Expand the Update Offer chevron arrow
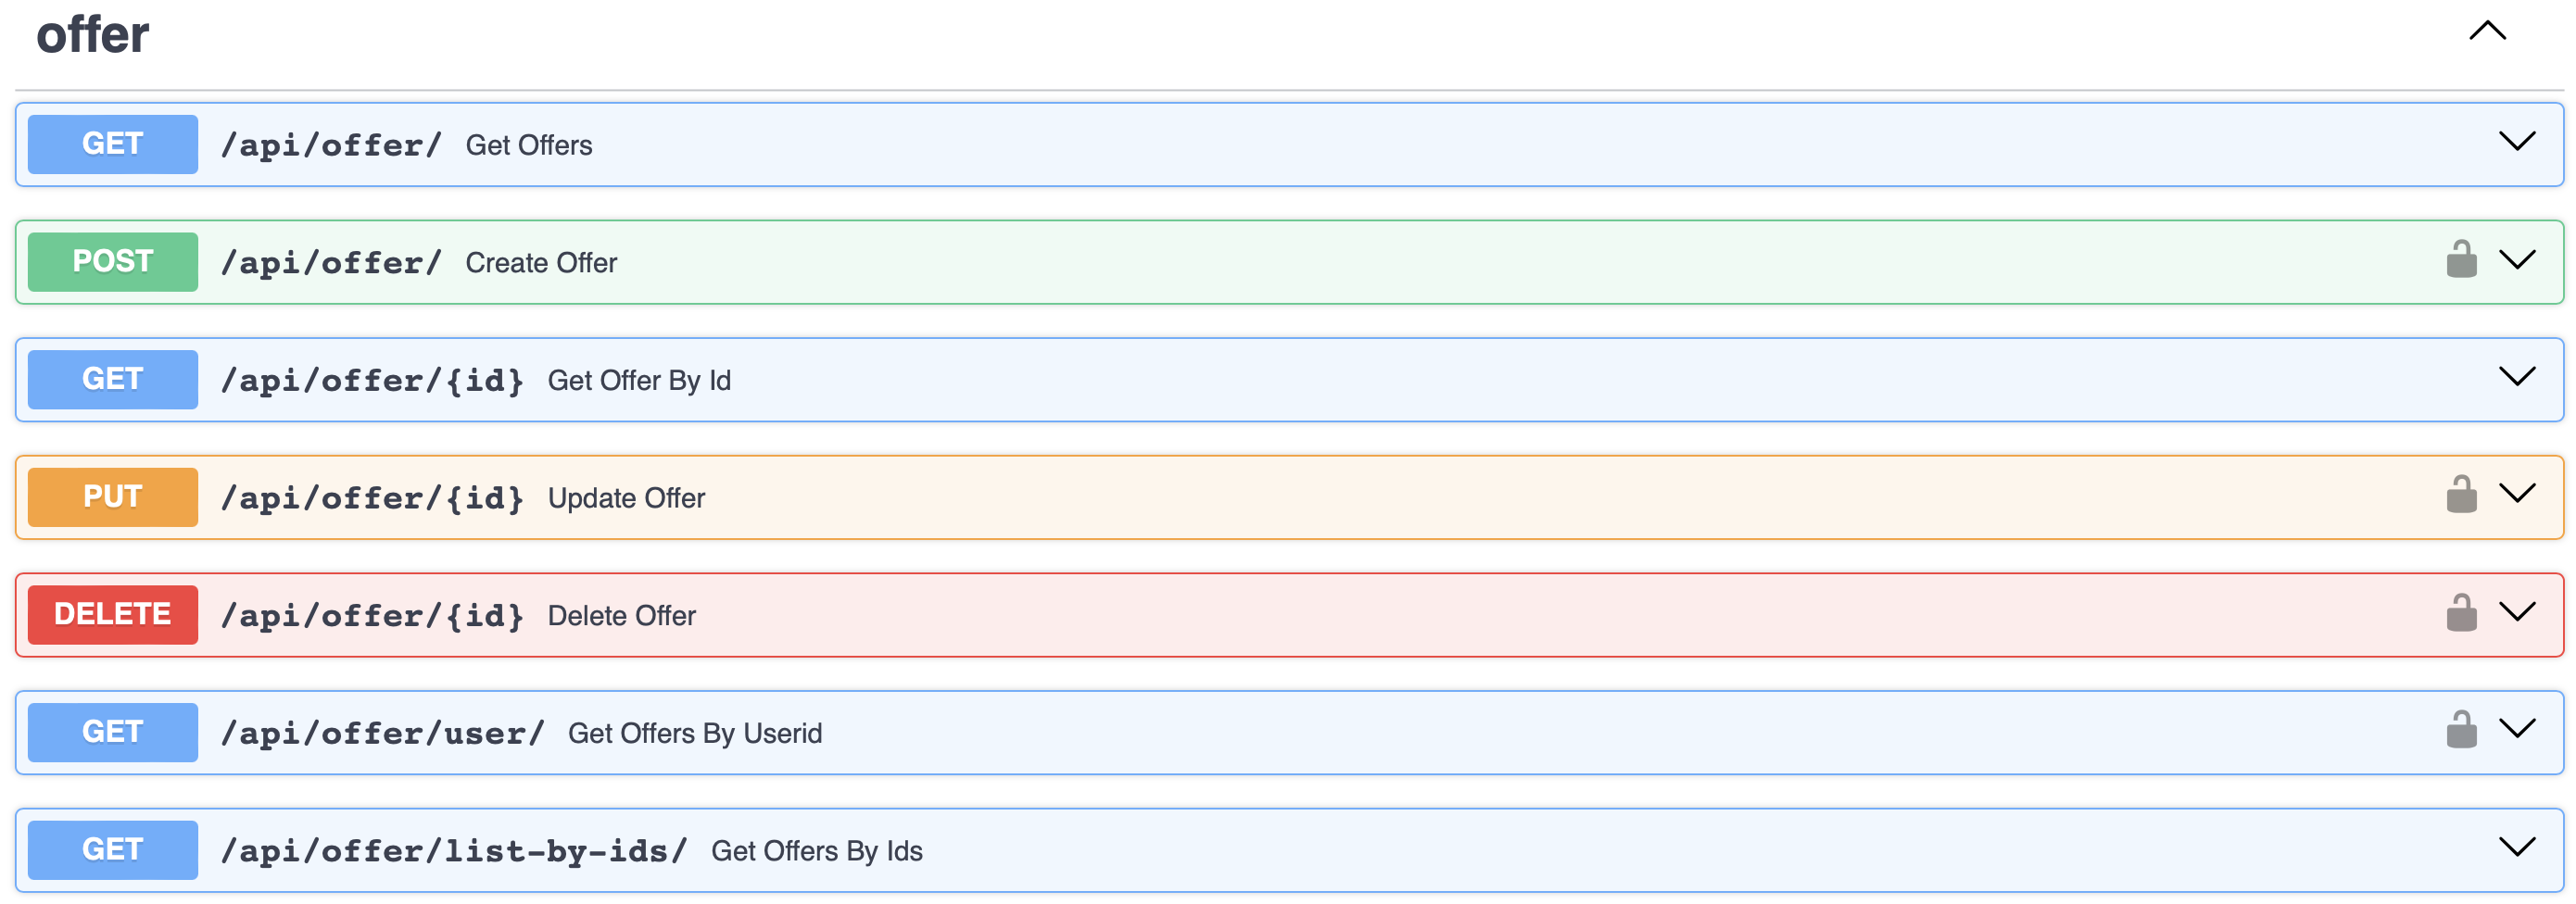The image size is (2576, 904). tap(2516, 494)
